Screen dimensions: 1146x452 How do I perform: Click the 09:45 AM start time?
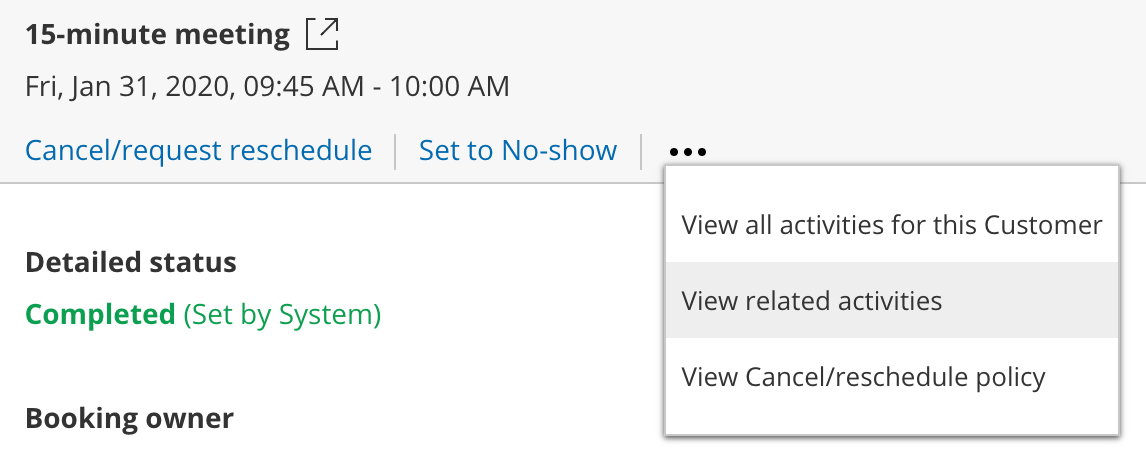point(312,86)
